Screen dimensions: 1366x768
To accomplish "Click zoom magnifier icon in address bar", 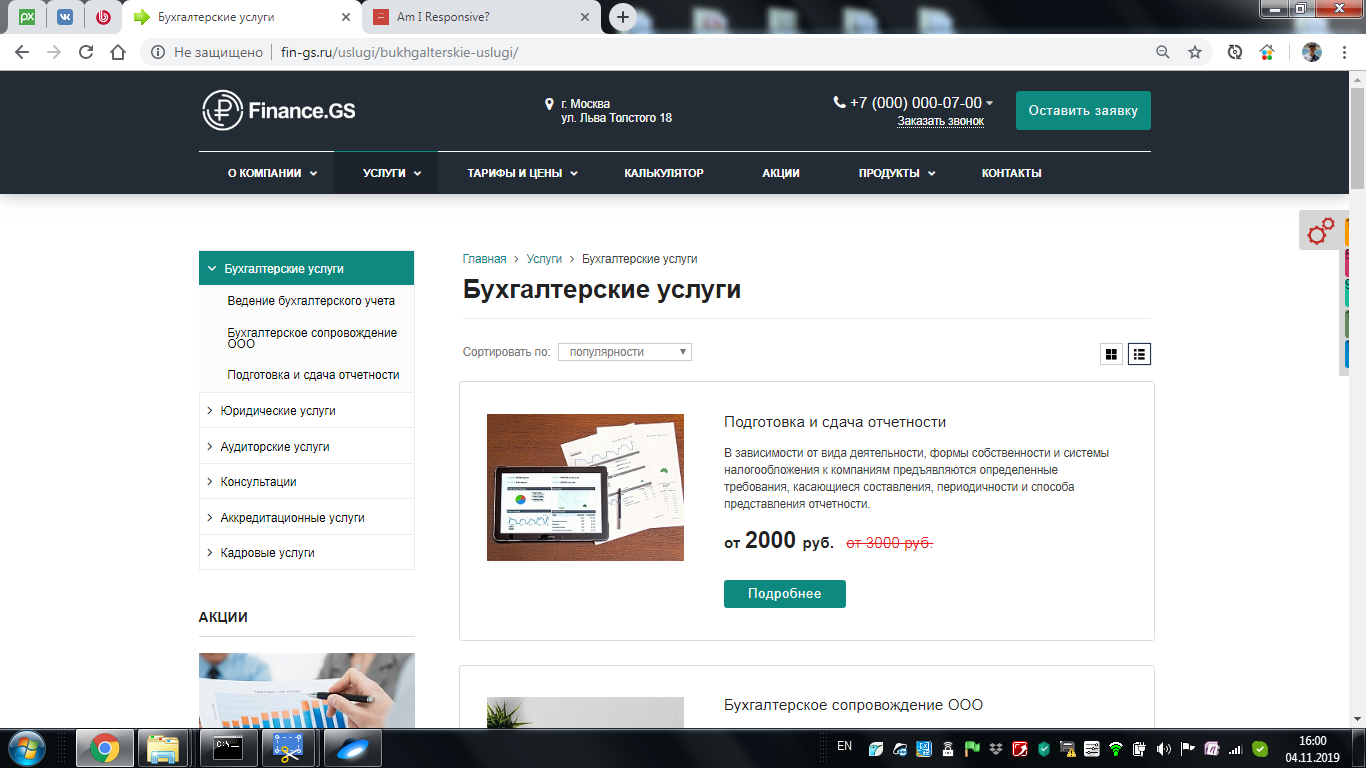I will [x=1162, y=52].
